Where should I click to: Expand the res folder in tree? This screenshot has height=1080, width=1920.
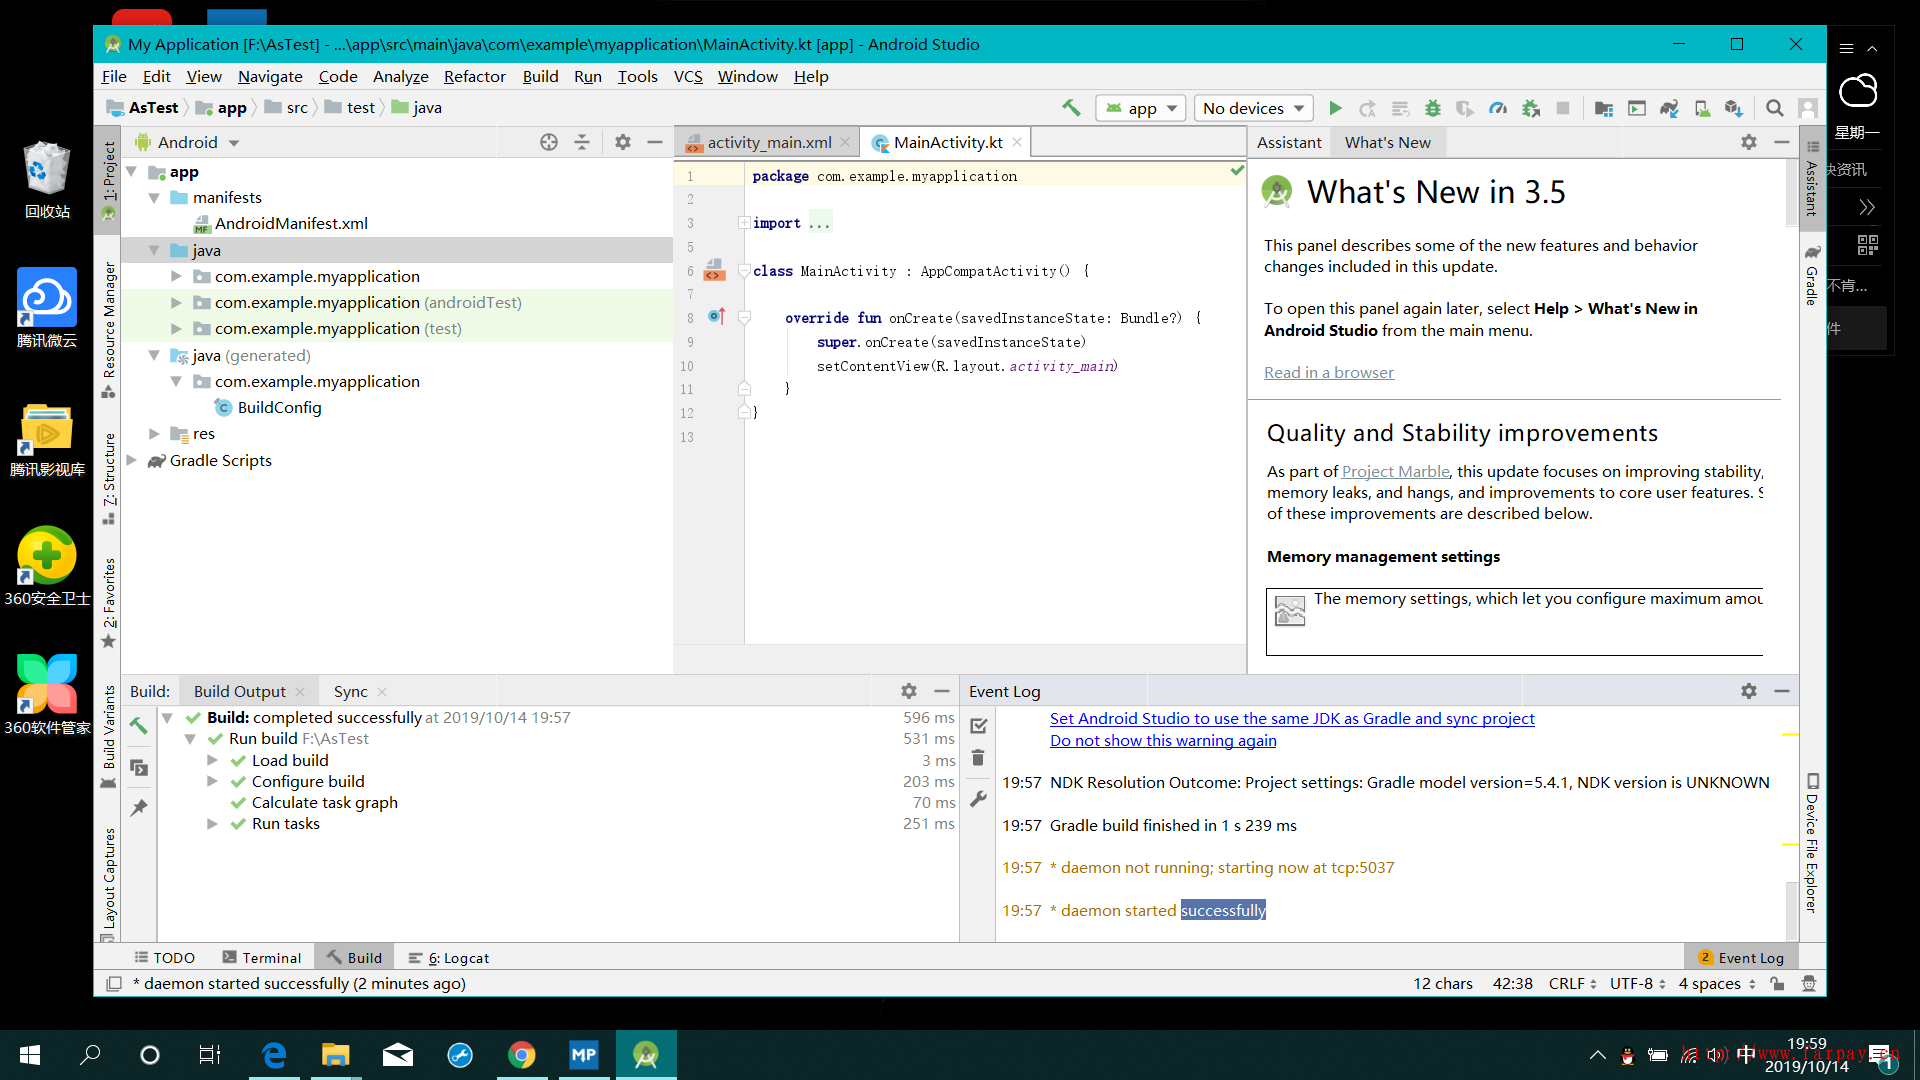coord(155,433)
